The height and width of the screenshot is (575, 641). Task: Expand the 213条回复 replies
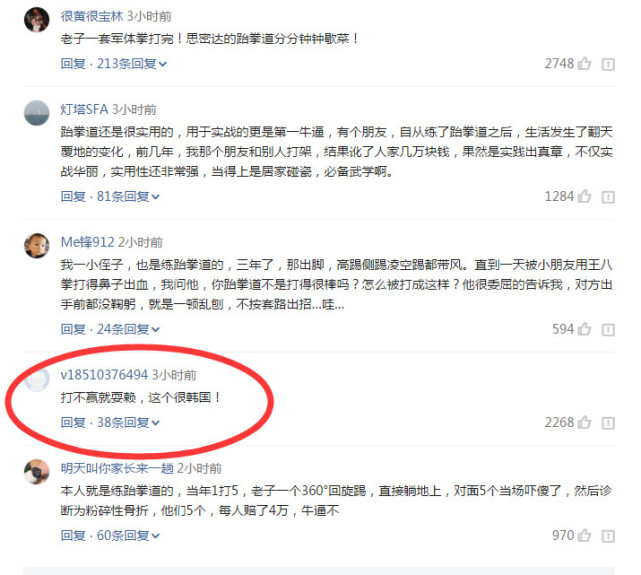pyautogui.click(x=132, y=64)
